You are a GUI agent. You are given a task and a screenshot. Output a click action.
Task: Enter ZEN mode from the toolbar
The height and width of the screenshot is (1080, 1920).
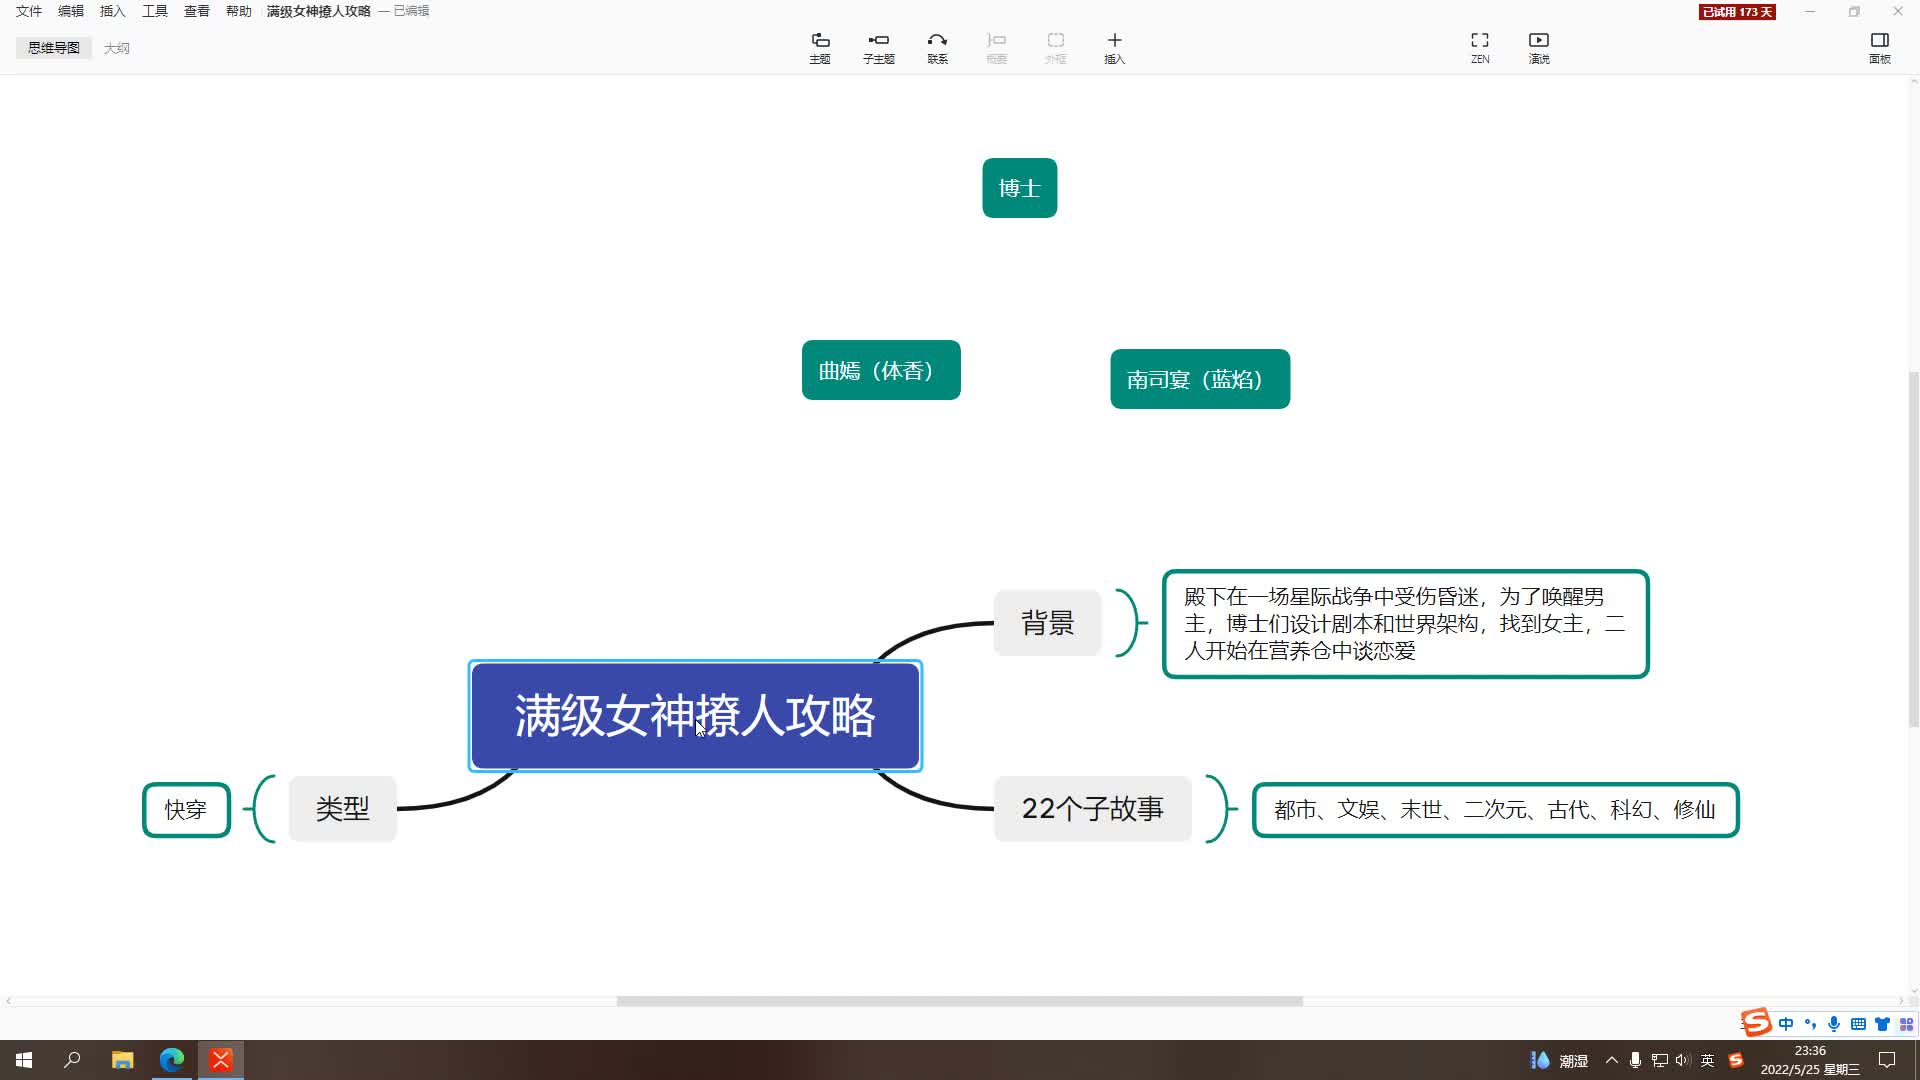point(1480,47)
